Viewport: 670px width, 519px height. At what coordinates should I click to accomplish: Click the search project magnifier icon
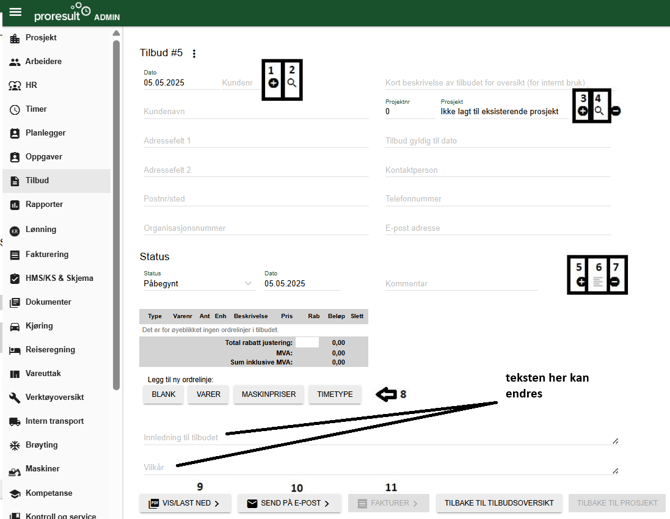point(599,111)
